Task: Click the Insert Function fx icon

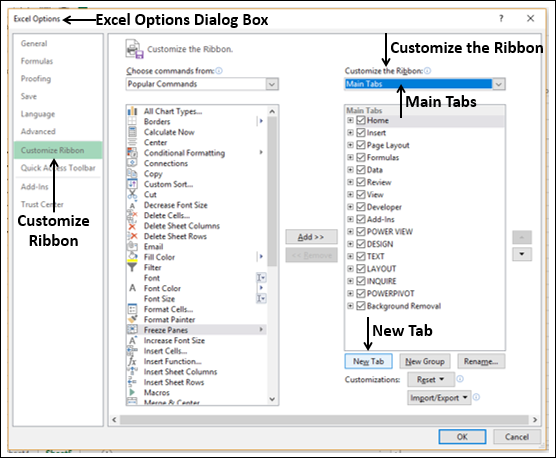Action: click(x=132, y=361)
